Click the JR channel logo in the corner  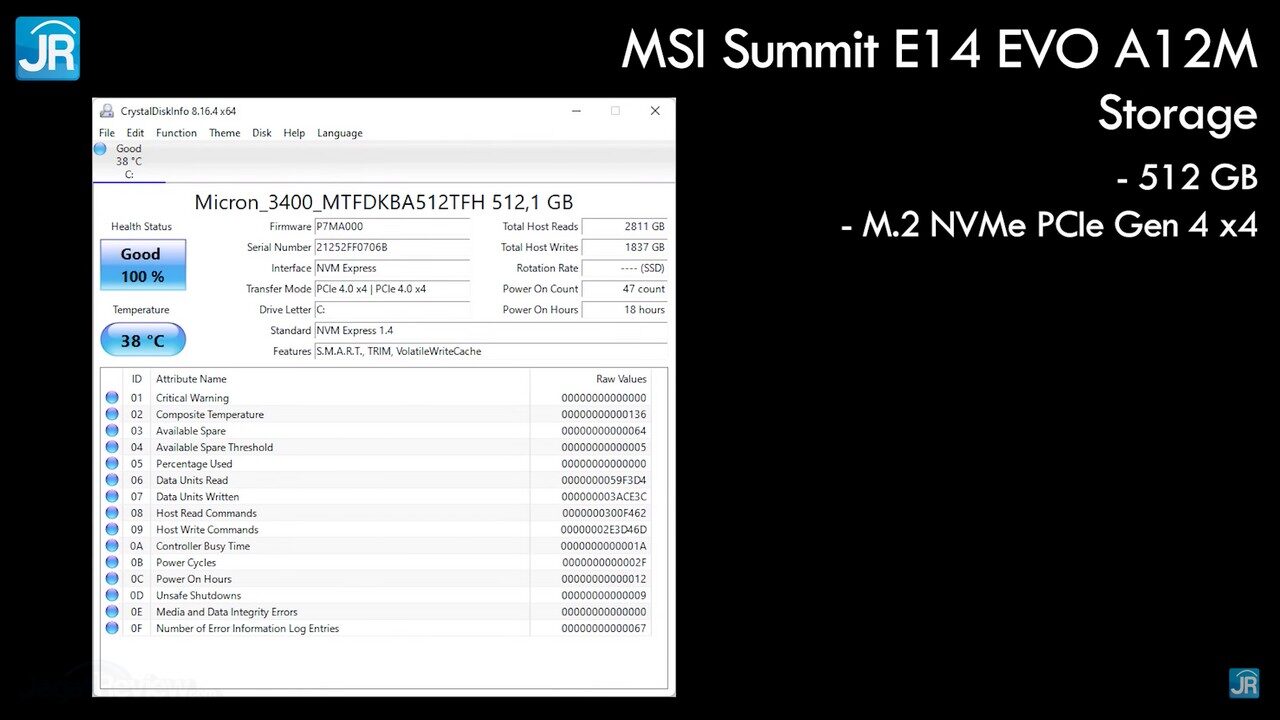tap(46, 47)
